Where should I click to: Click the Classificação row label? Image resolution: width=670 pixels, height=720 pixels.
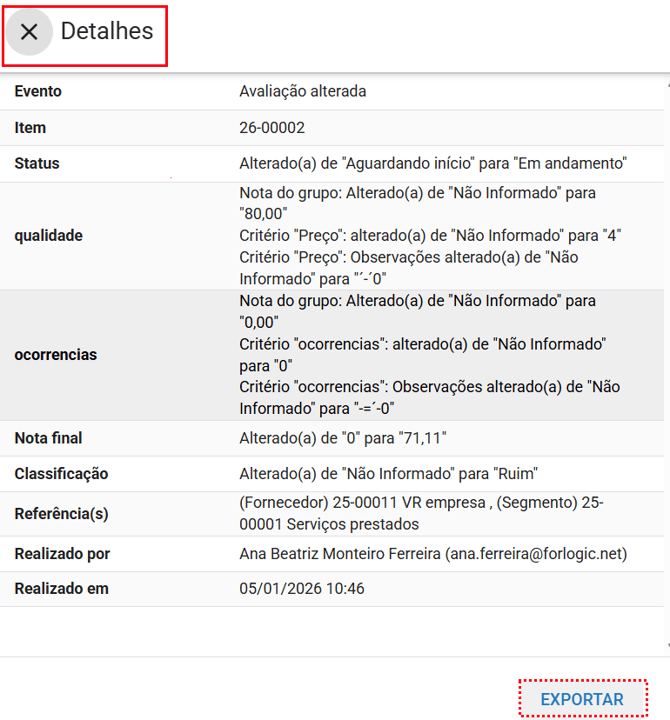(x=61, y=474)
